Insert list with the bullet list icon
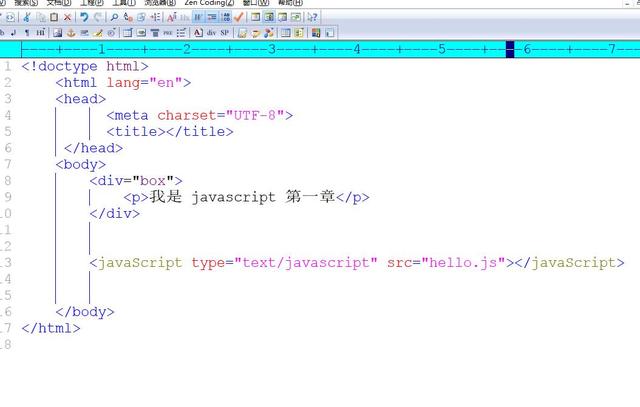640x407 pixels. click(181, 33)
